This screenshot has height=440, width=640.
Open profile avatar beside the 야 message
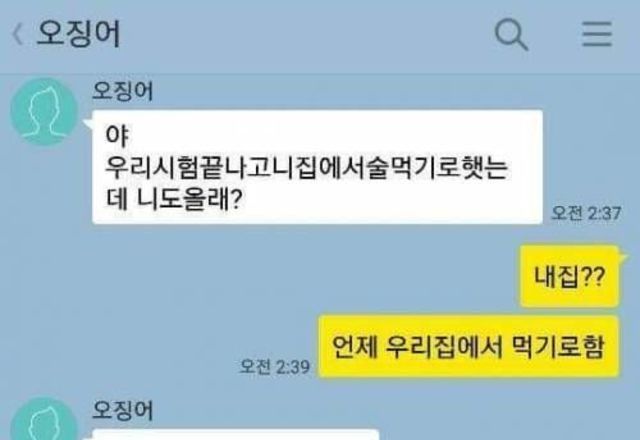44,112
